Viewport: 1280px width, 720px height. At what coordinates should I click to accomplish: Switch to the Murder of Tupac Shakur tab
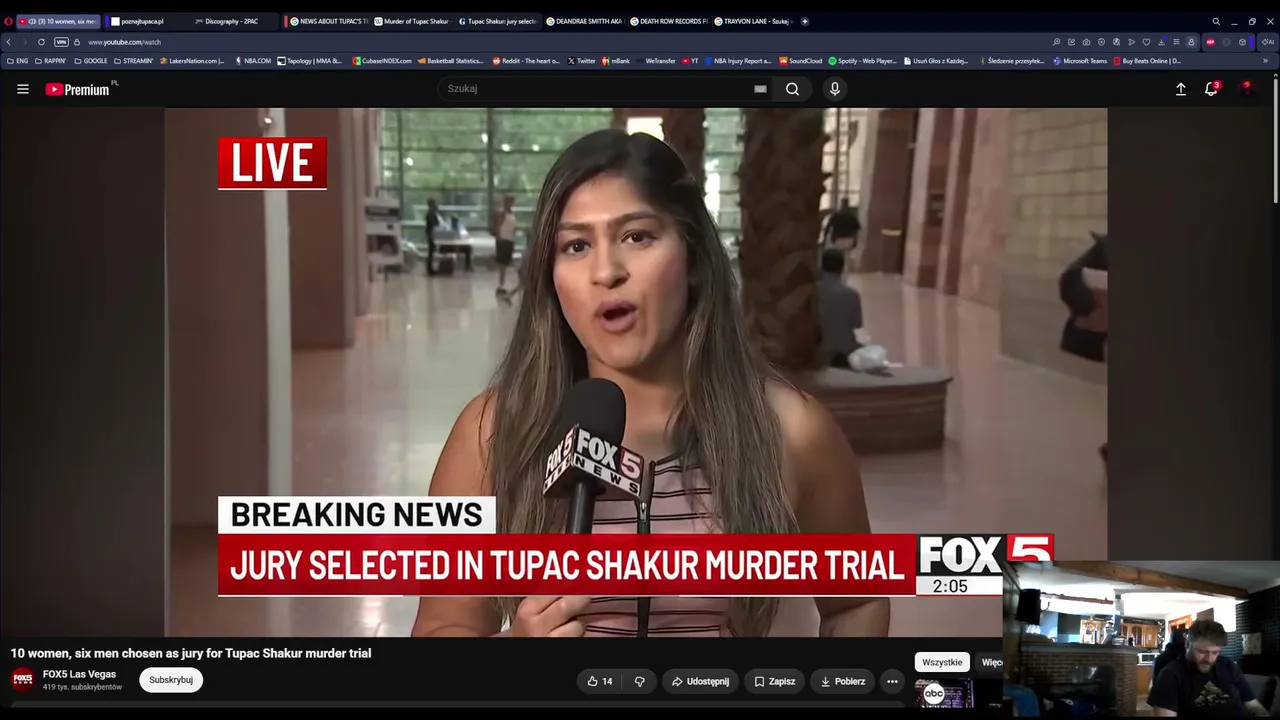click(x=411, y=21)
